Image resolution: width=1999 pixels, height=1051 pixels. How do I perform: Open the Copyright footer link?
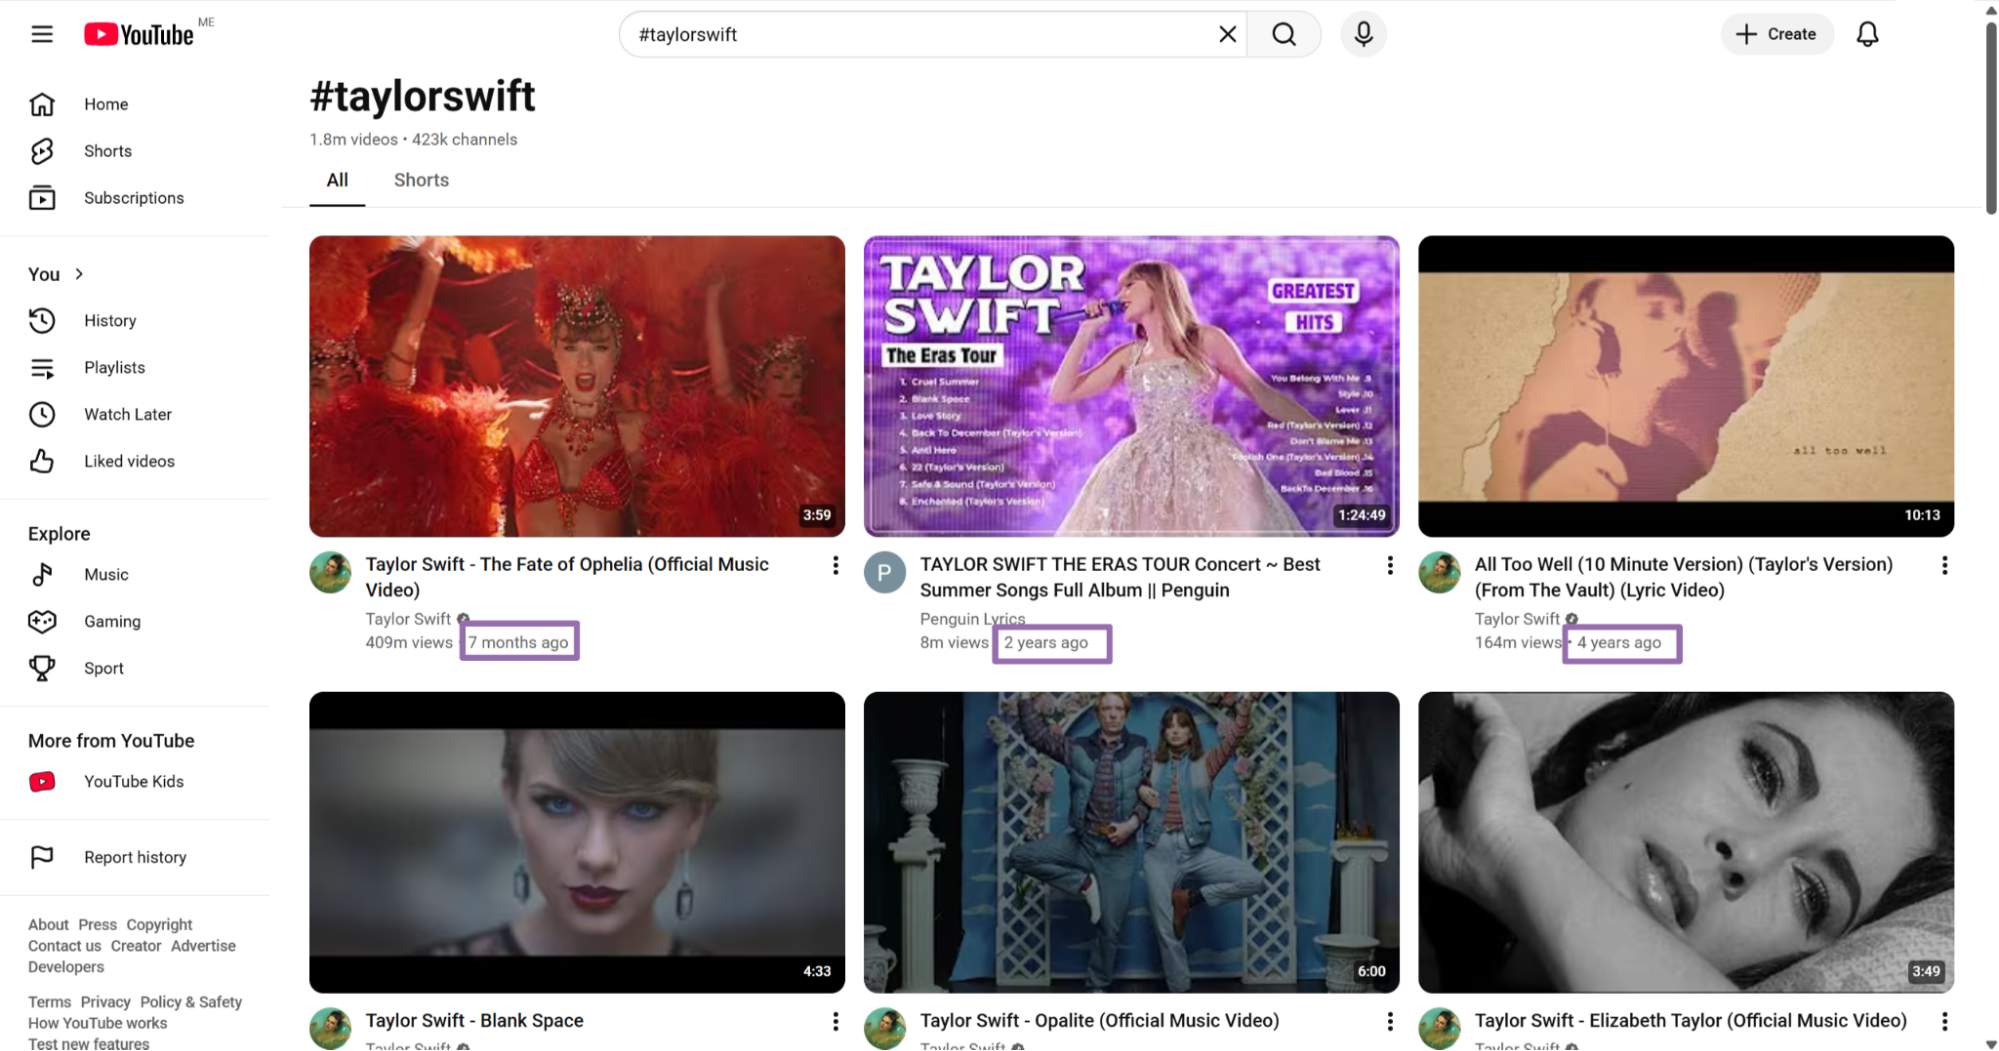159,925
